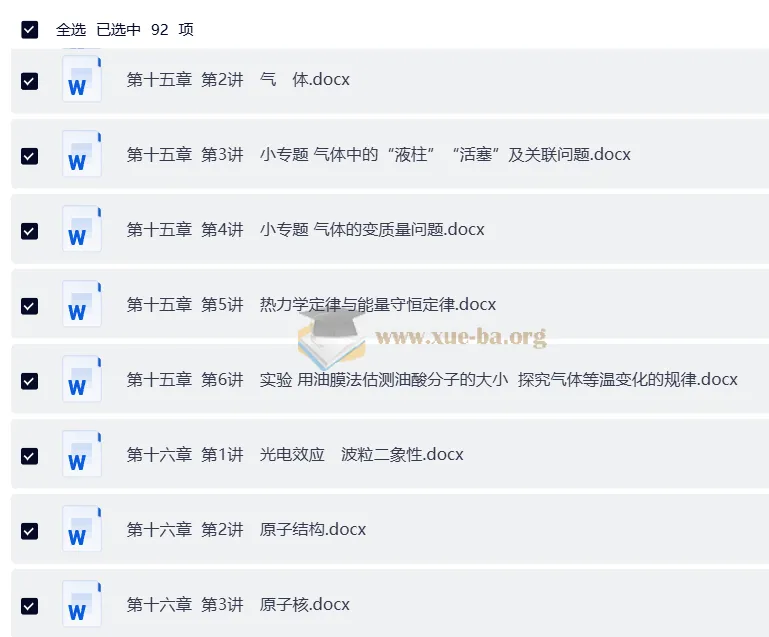Uncheck the 全选 select-all checkbox
This screenshot has width=769, height=637.
pos(29,29)
